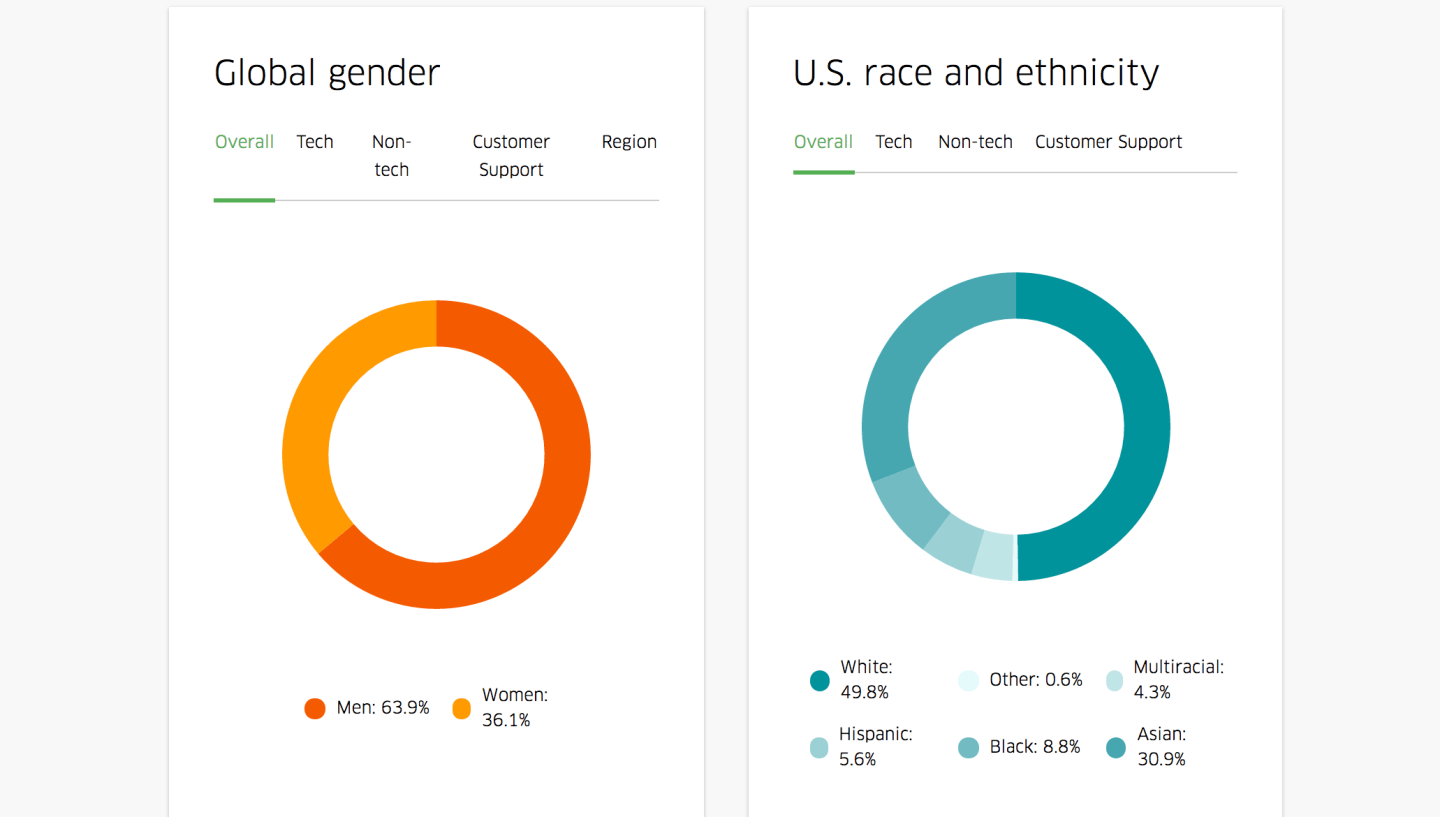Click the Men legend color dot
This screenshot has height=817, width=1440.
315,707
